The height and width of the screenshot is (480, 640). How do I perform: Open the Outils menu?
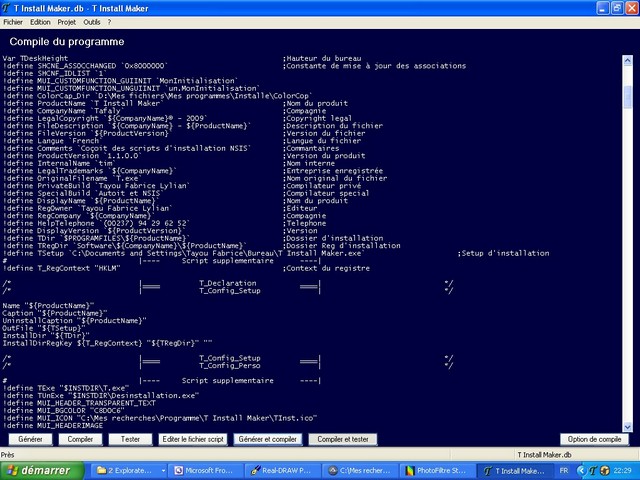(x=92, y=22)
